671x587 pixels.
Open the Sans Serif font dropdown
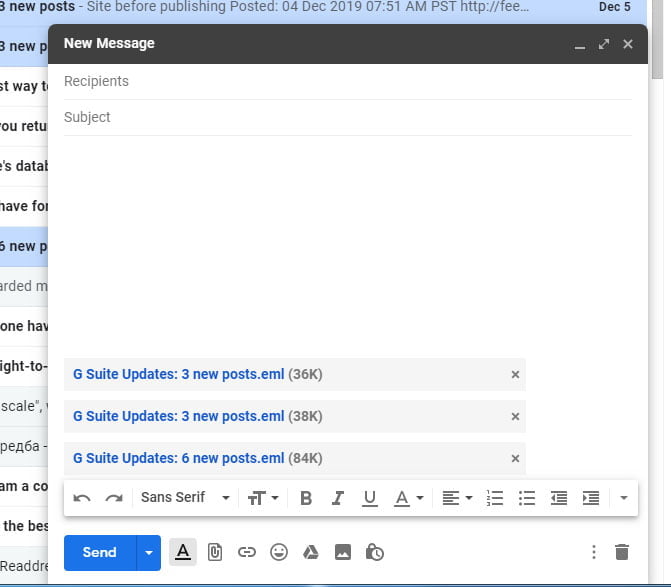click(185, 498)
